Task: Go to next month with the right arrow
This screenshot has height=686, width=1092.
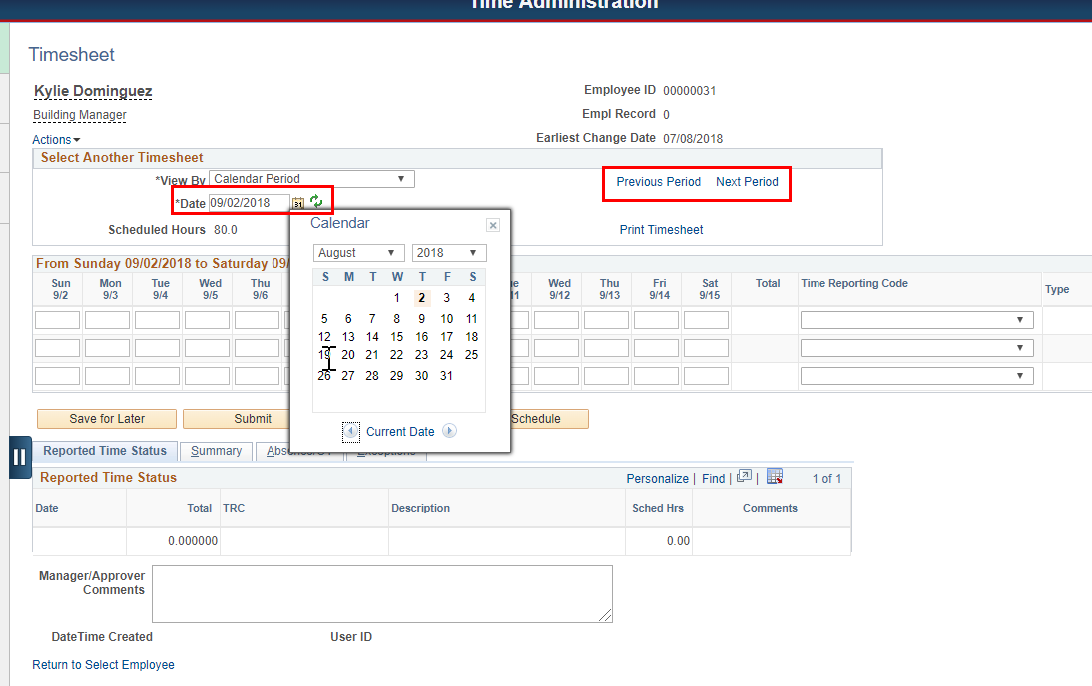Action: 450,431
